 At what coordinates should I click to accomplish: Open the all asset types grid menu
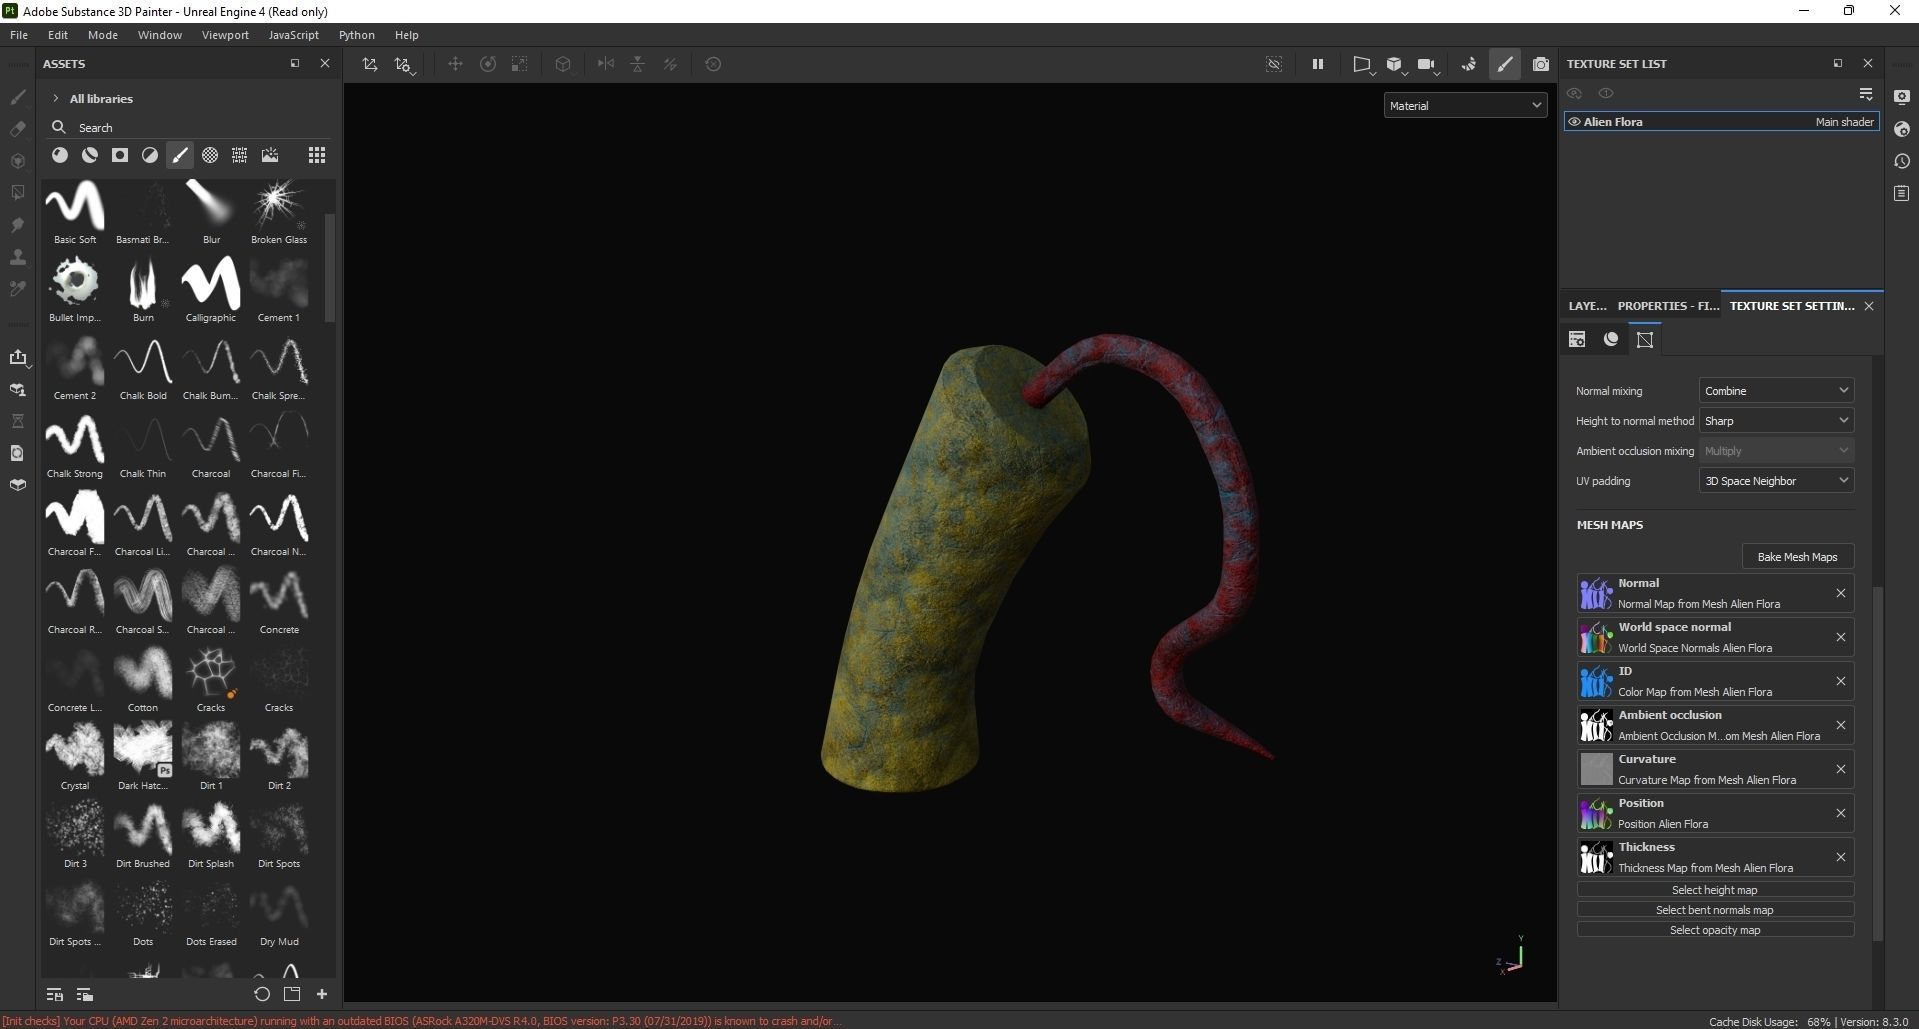317,155
